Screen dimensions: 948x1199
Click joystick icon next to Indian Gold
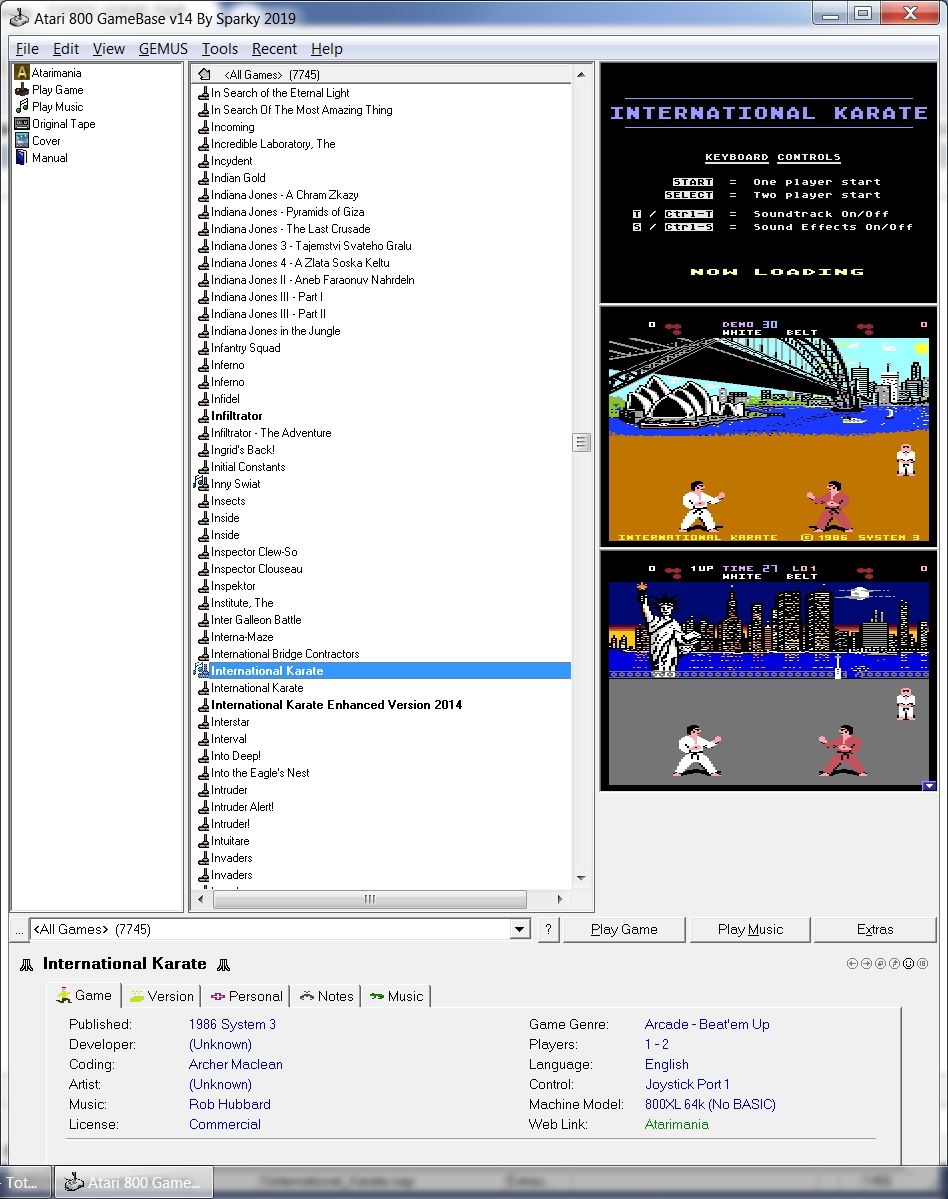point(203,178)
